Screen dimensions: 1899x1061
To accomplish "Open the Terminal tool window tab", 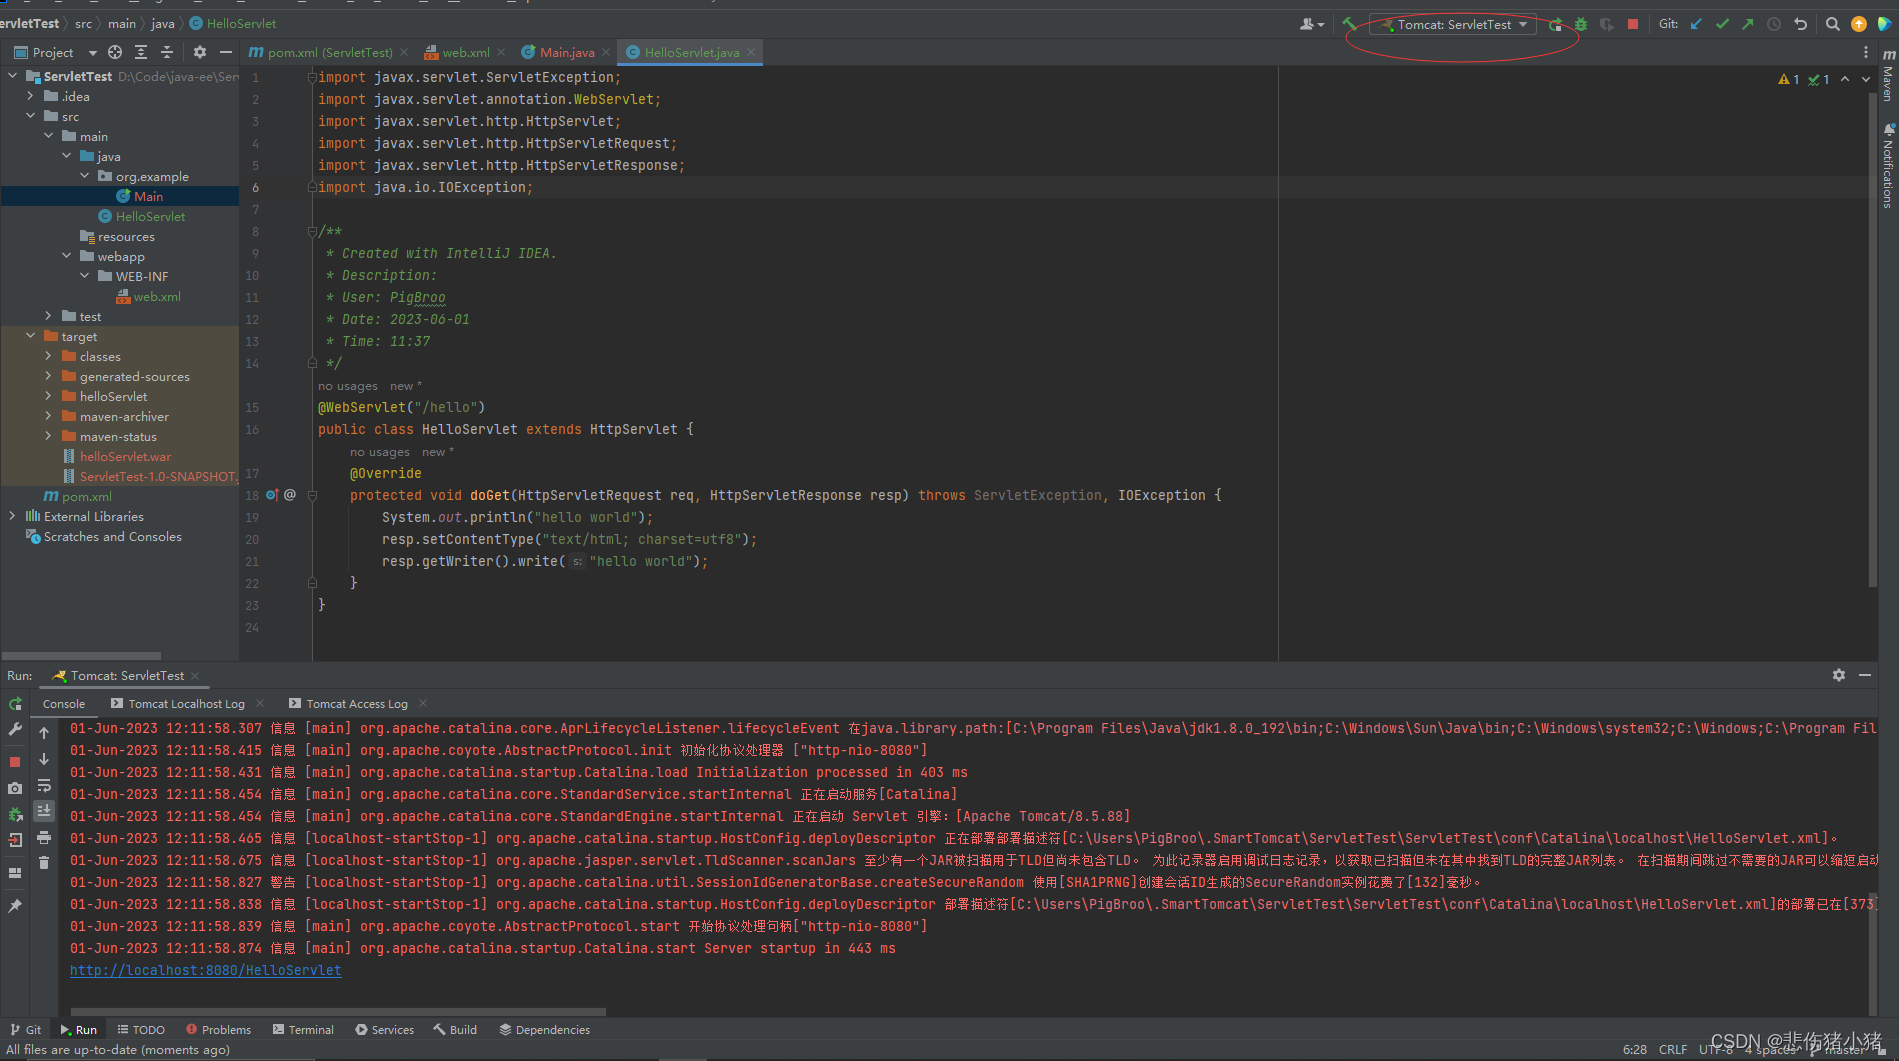I will point(303,1030).
